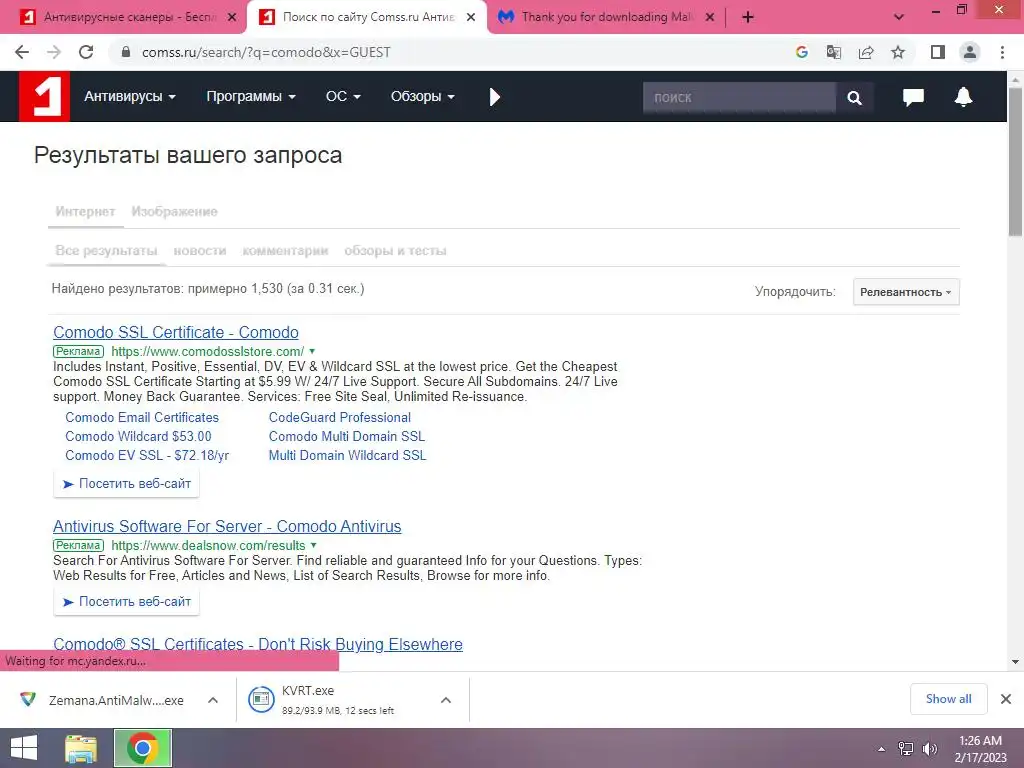
Task: Expand the ОС menu
Action: pyautogui.click(x=343, y=97)
